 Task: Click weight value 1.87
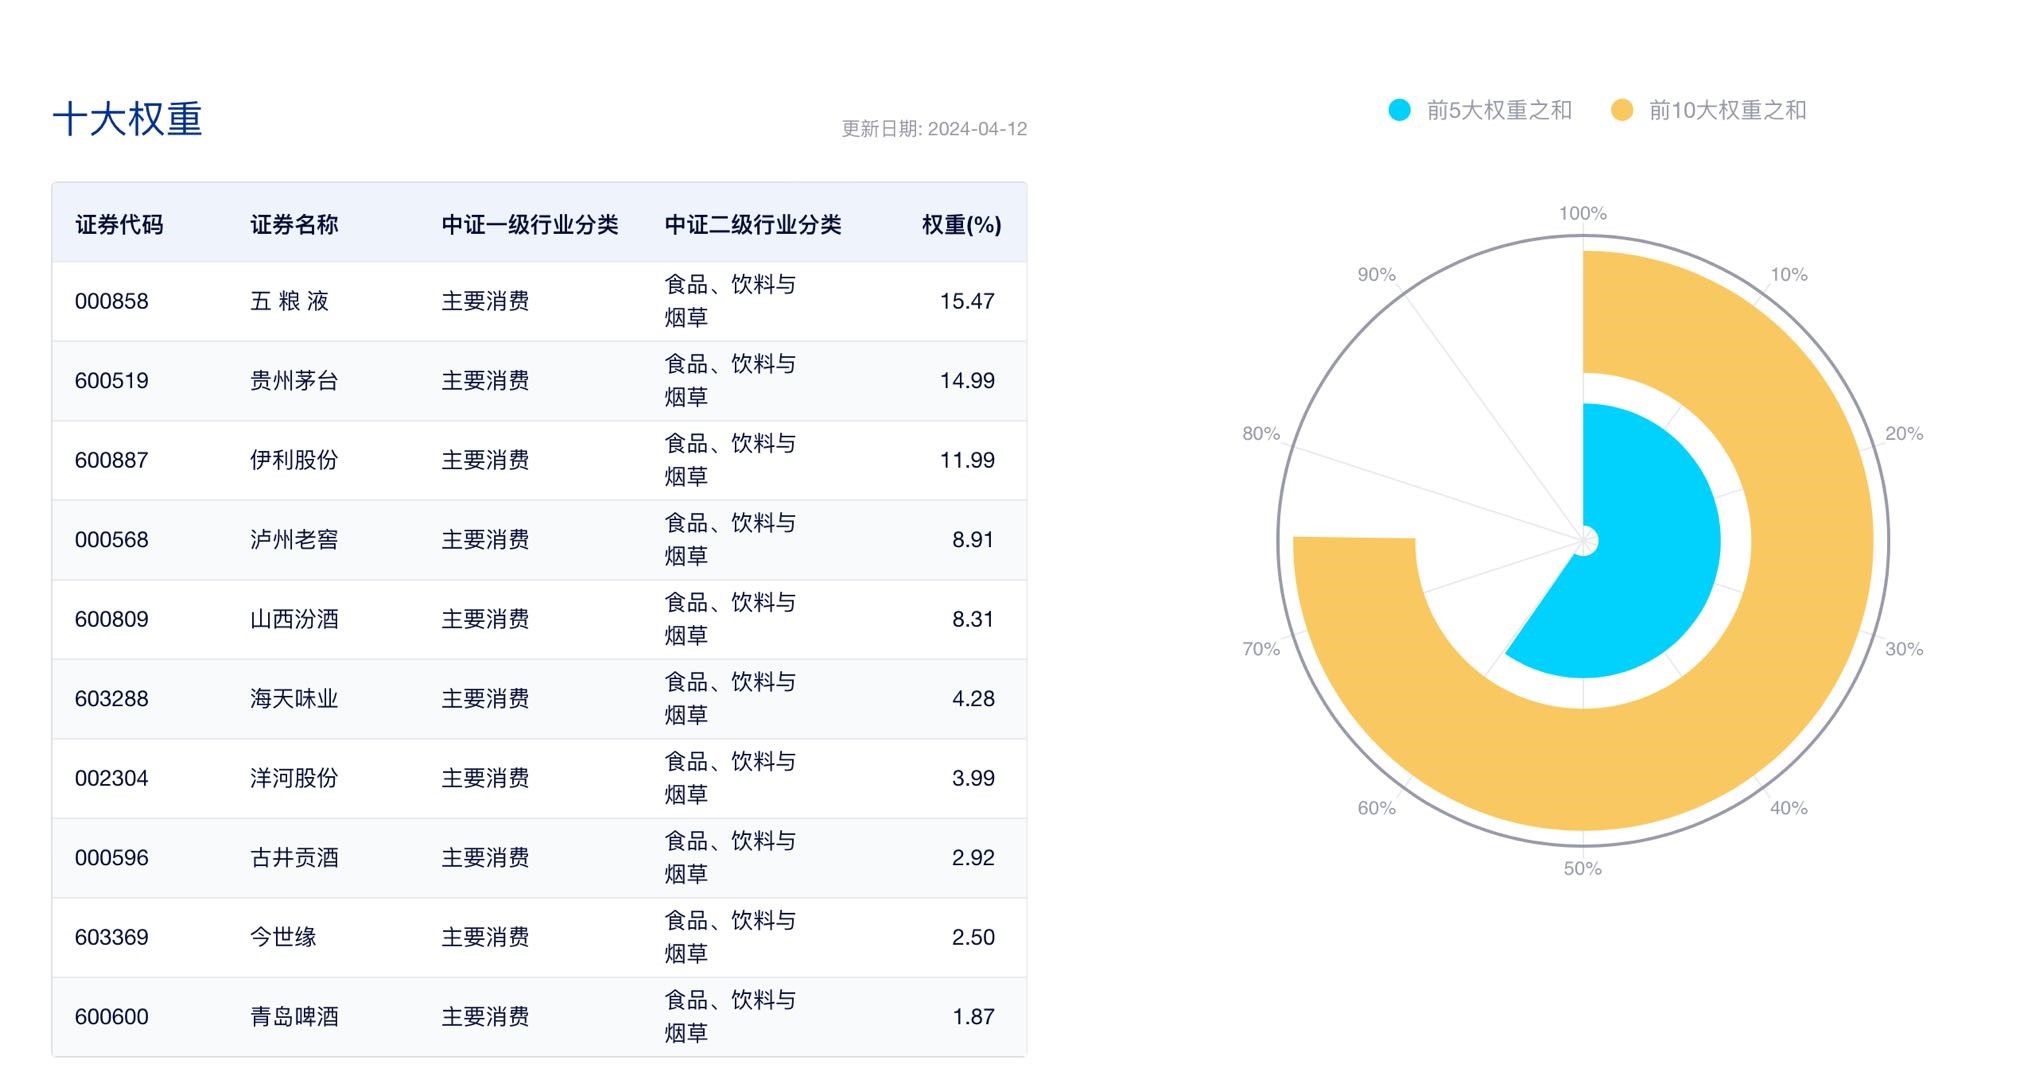pos(973,1016)
